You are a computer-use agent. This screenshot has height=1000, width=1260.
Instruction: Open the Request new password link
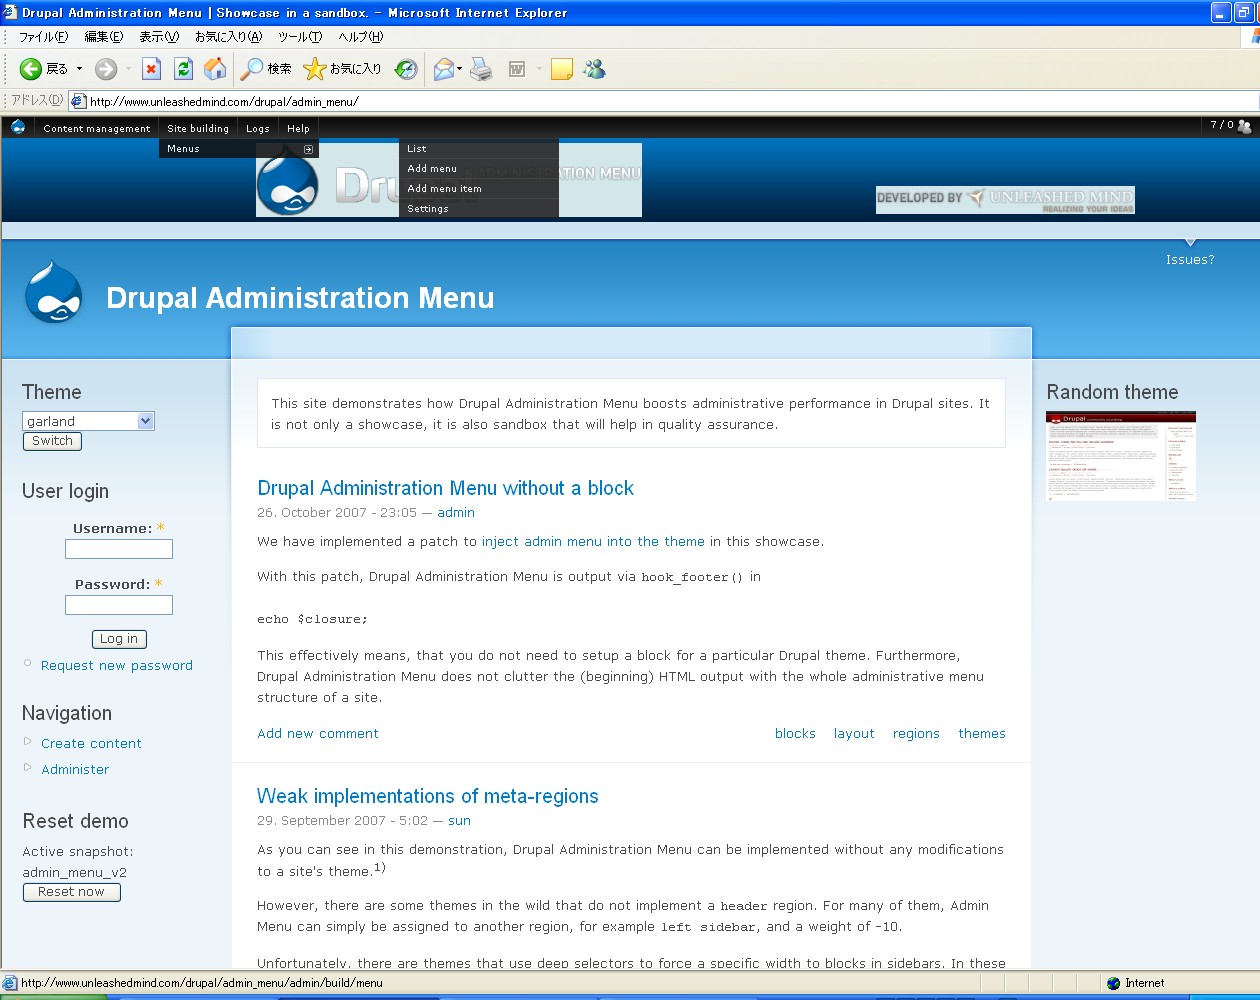(117, 666)
